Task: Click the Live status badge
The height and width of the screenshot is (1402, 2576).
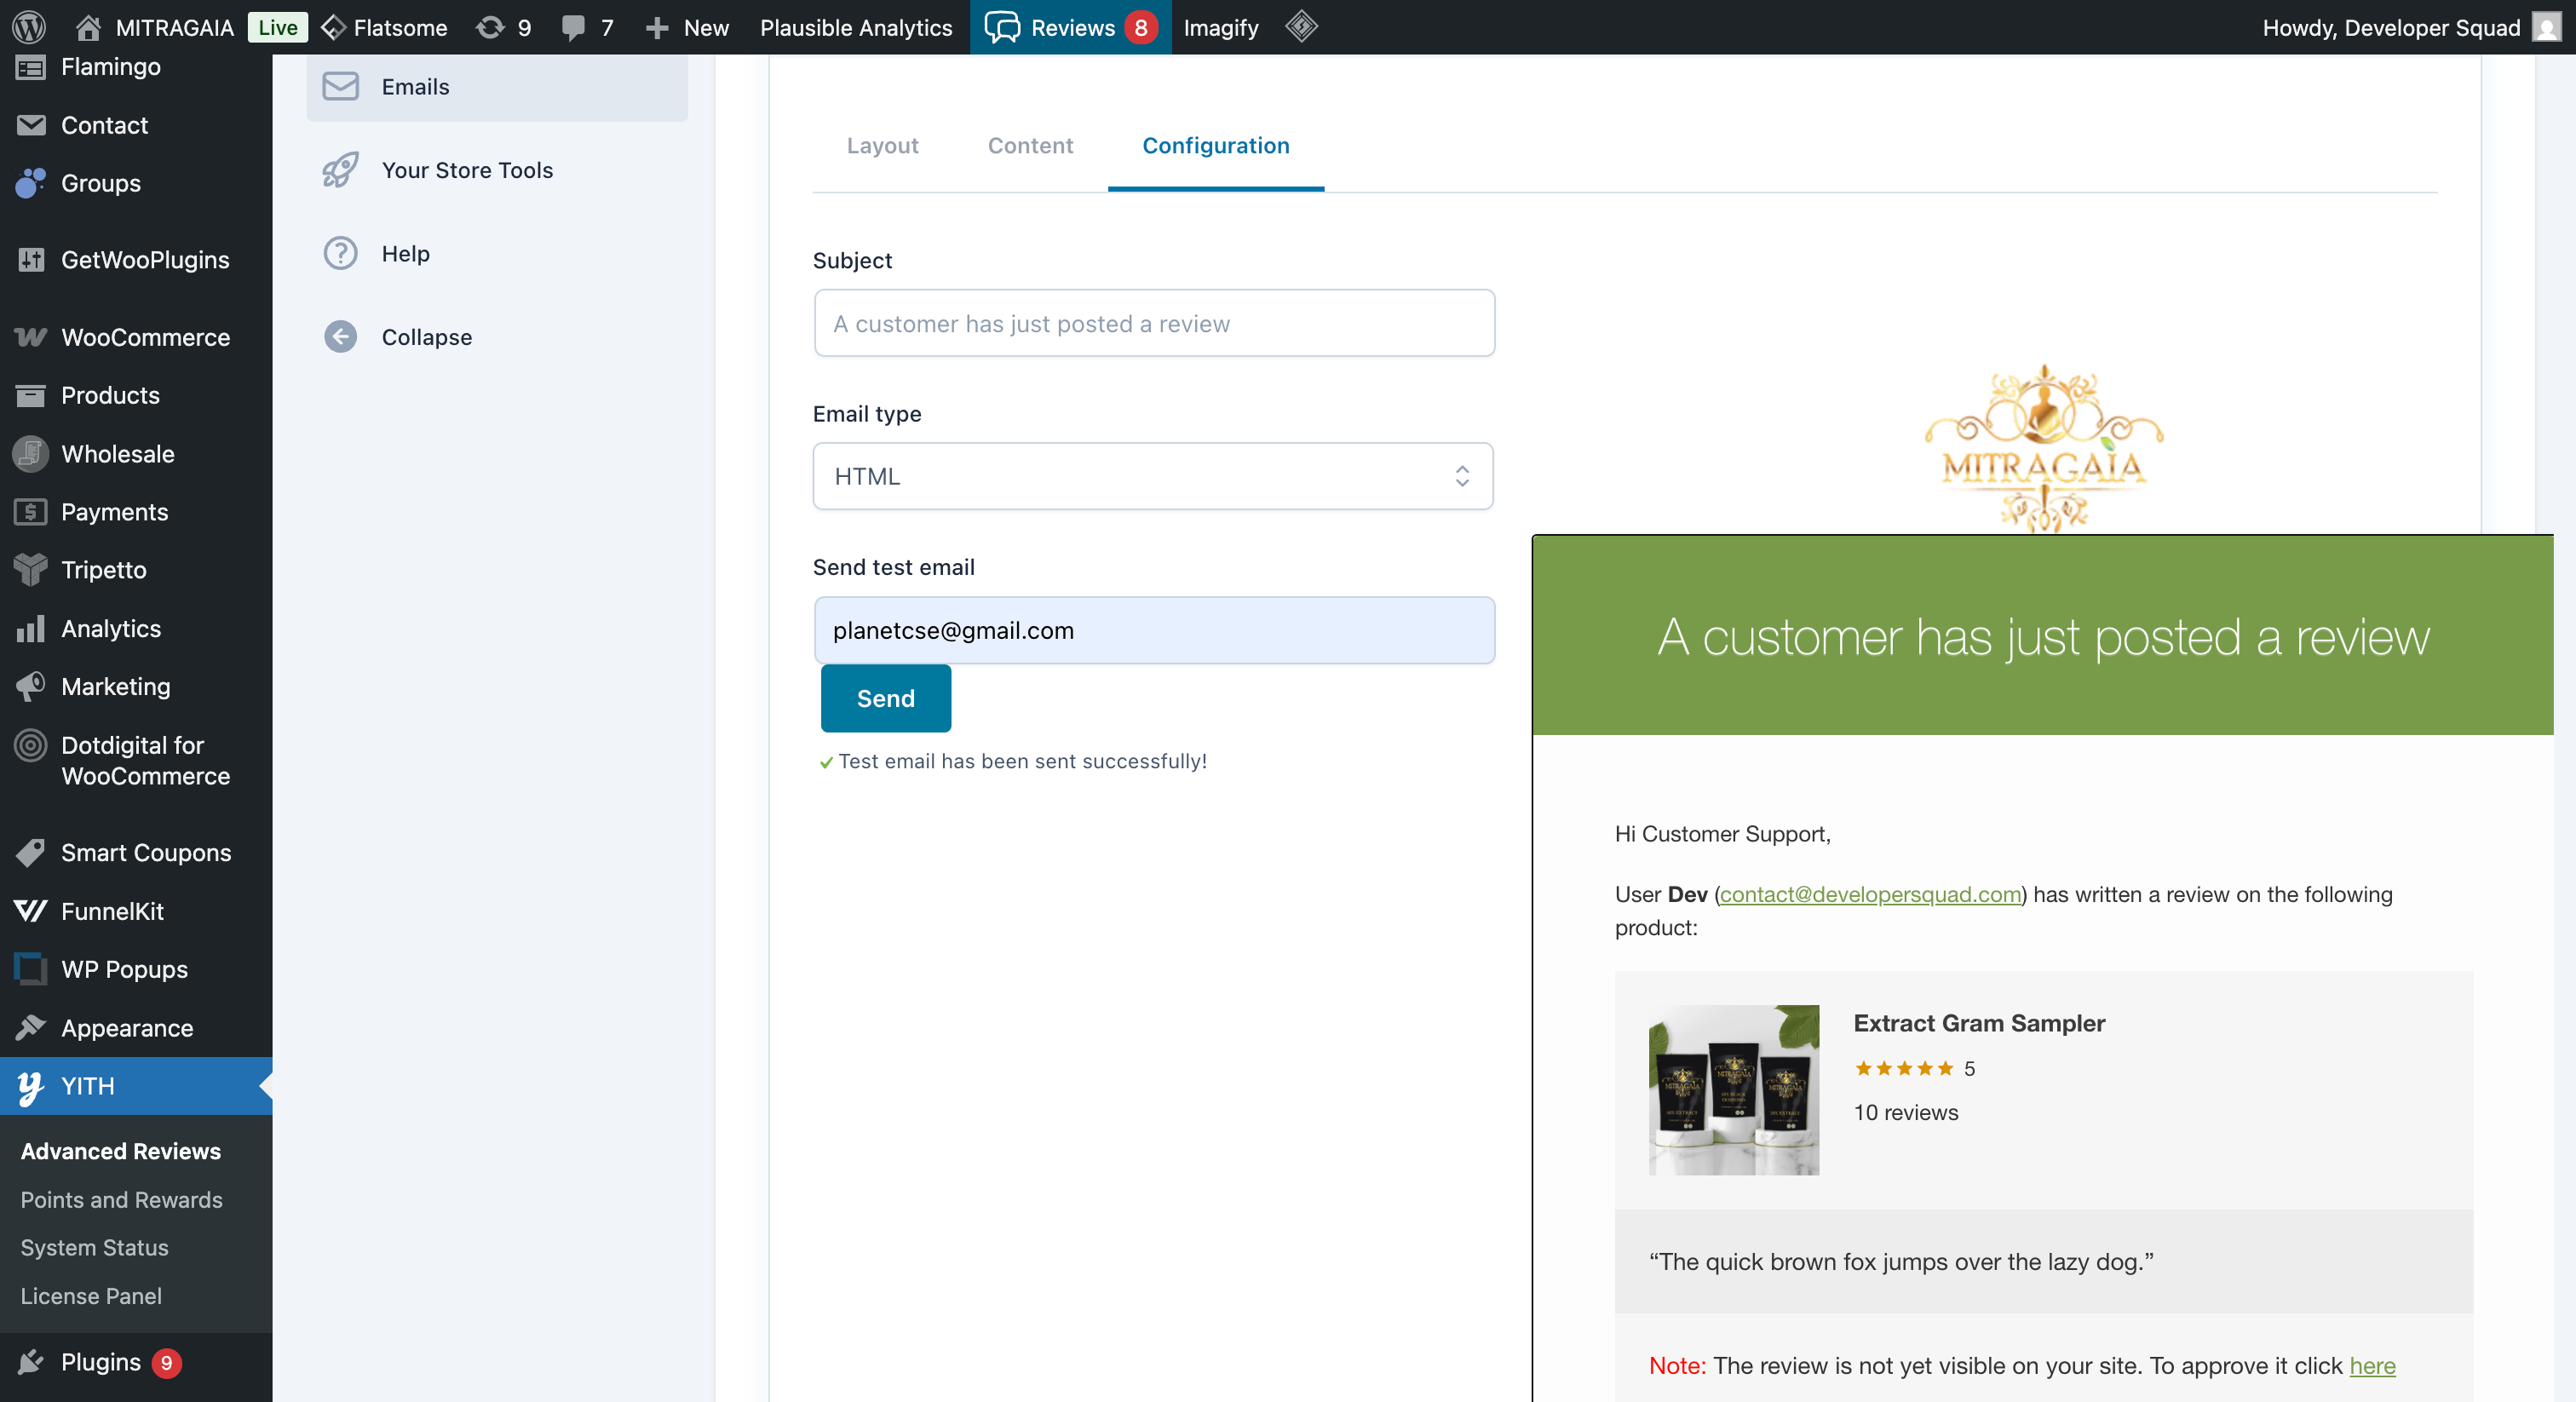Action: tap(278, 27)
